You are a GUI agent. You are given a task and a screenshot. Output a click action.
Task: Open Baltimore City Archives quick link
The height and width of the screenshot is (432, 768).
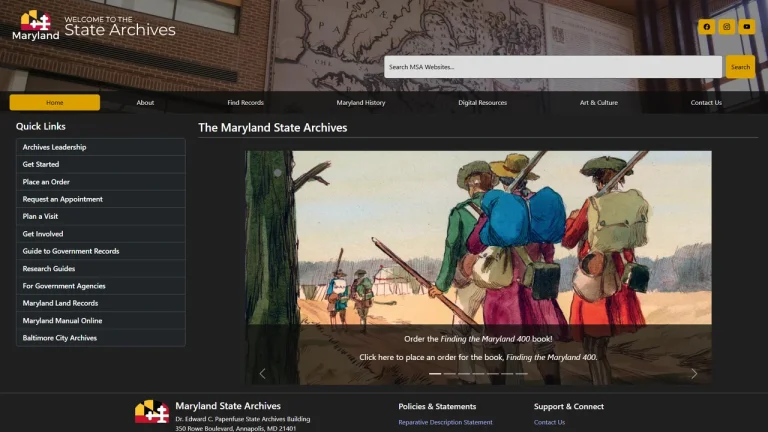pyautogui.click(x=100, y=337)
